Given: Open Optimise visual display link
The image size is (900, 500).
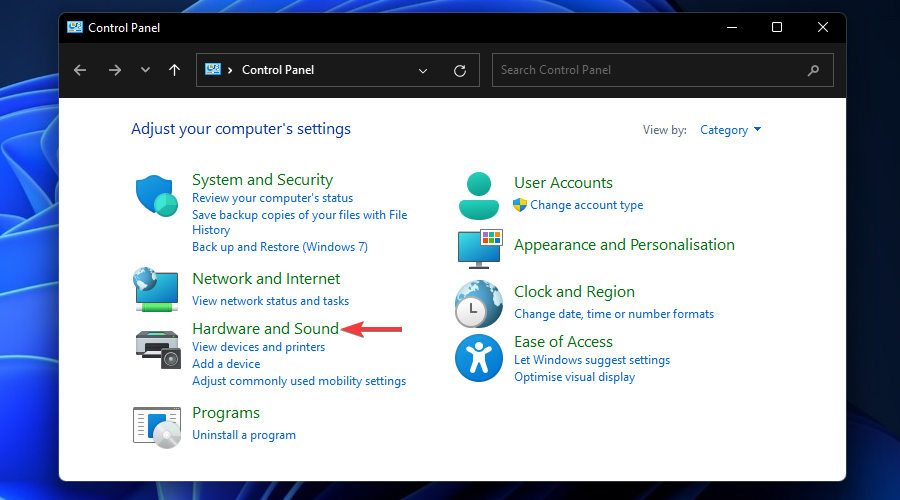Looking at the screenshot, I should click(x=574, y=377).
